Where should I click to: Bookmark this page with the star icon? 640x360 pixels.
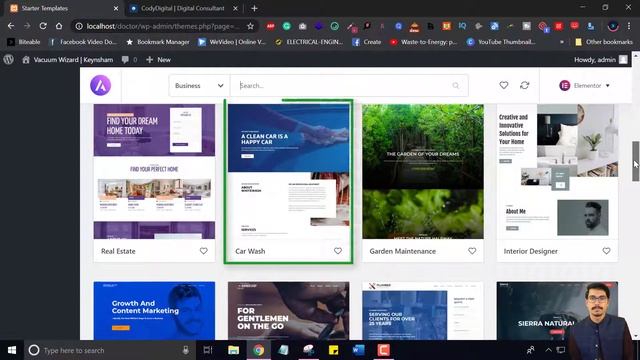click(x=250, y=26)
